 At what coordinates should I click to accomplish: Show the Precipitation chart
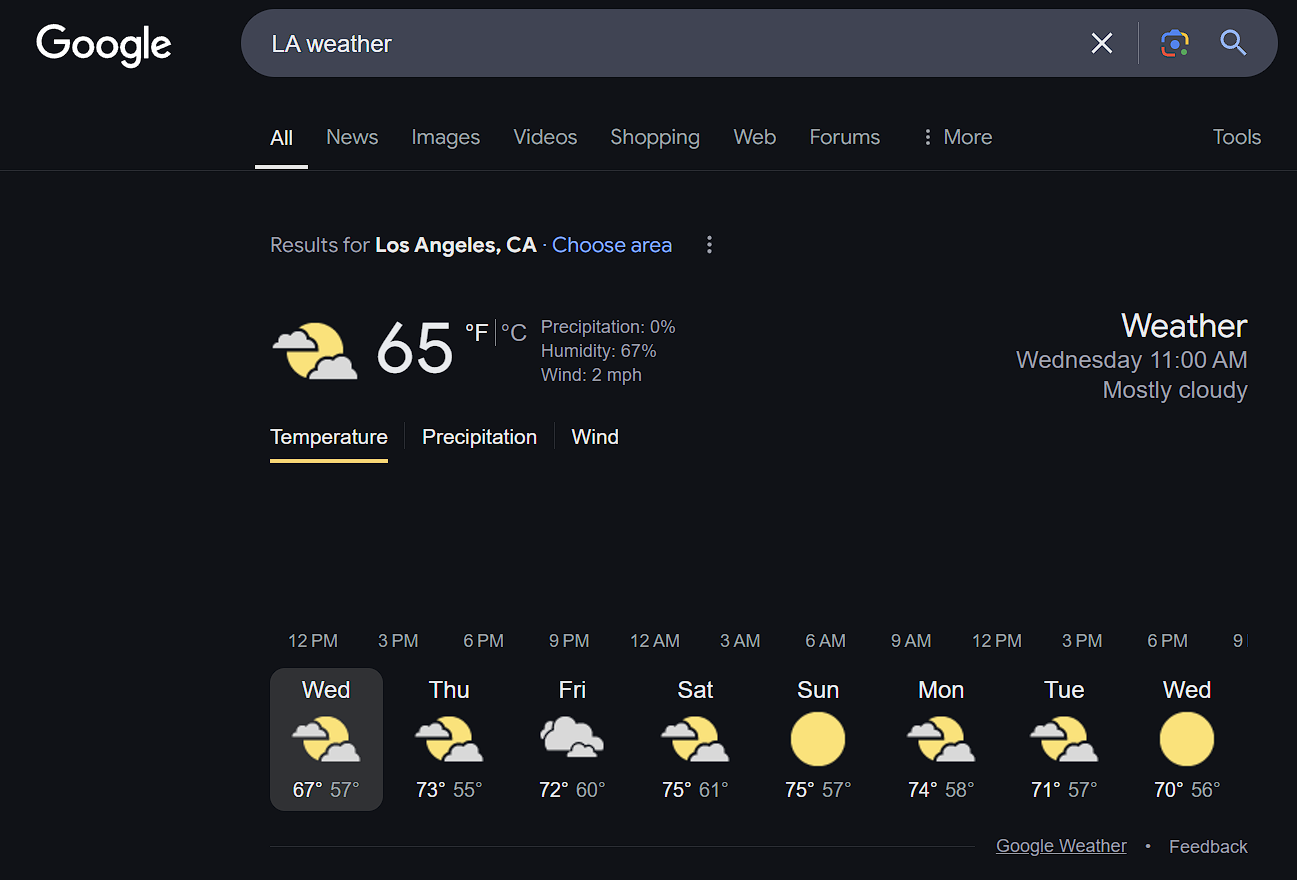(x=479, y=437)
